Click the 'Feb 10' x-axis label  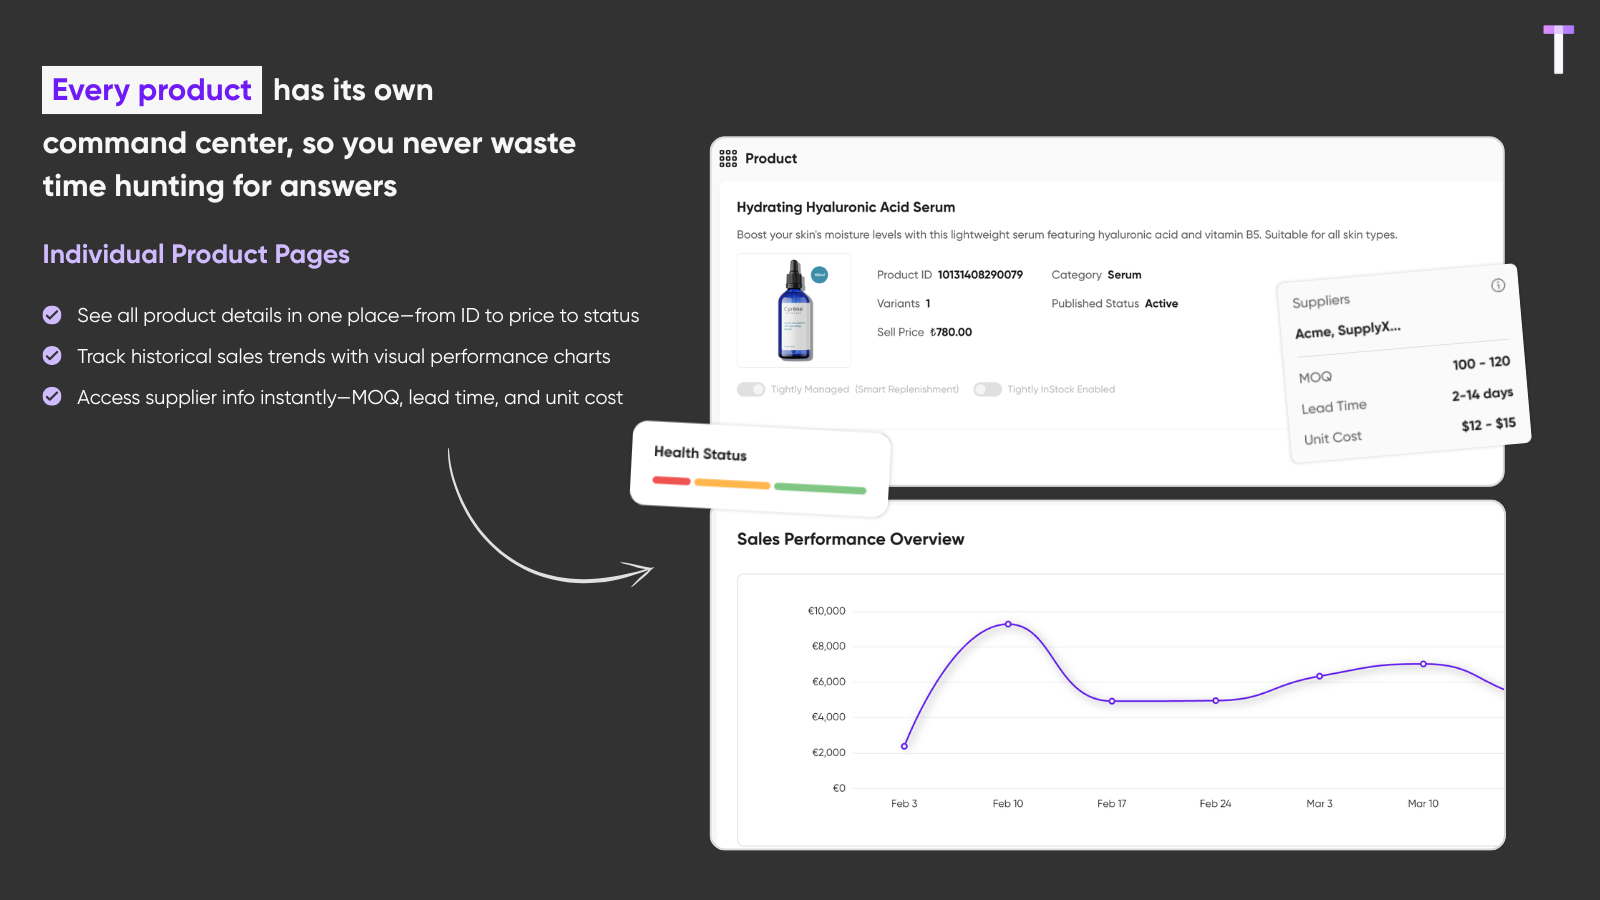pos(1008,804)
